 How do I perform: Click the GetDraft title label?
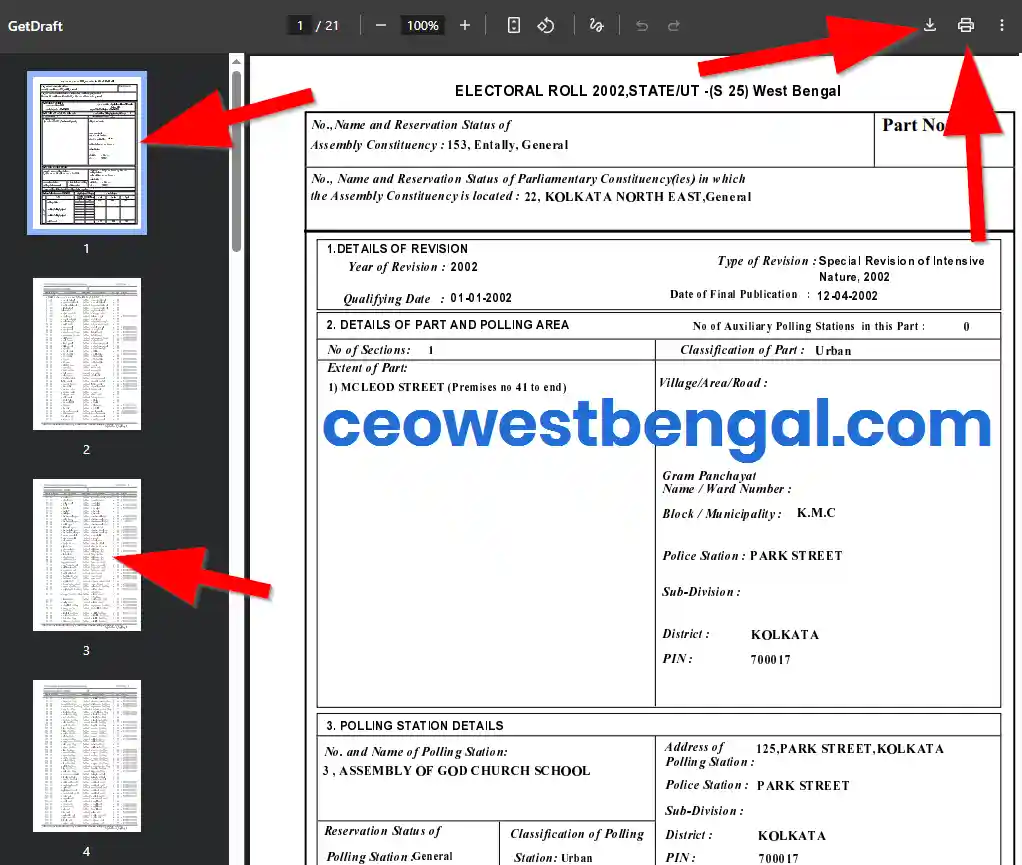(34, 25)
